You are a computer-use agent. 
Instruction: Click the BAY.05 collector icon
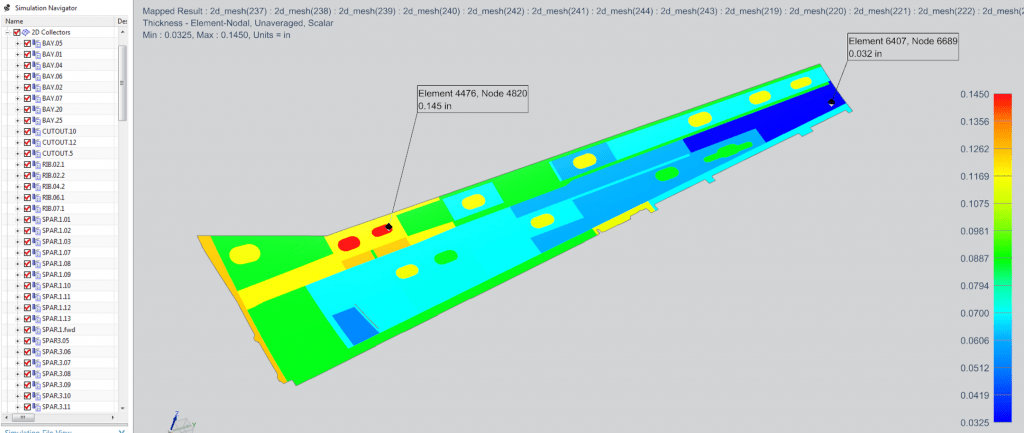[36, 43]
